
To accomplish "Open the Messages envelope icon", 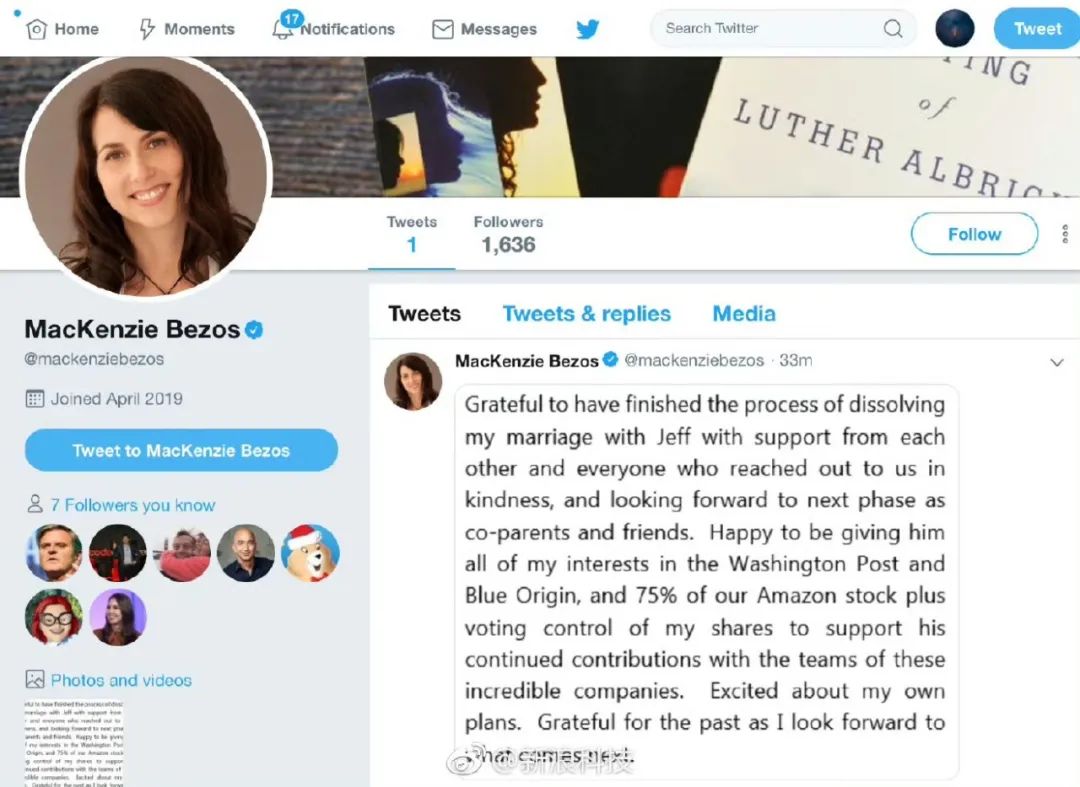I will point(443,29).
